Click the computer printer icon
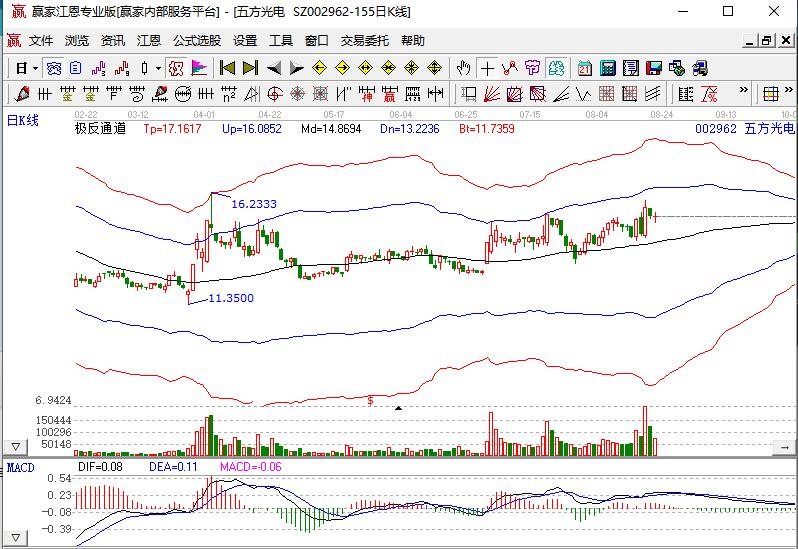Viewport: 798px width, 549px height. pyautogui.click(x=700, y=68)
